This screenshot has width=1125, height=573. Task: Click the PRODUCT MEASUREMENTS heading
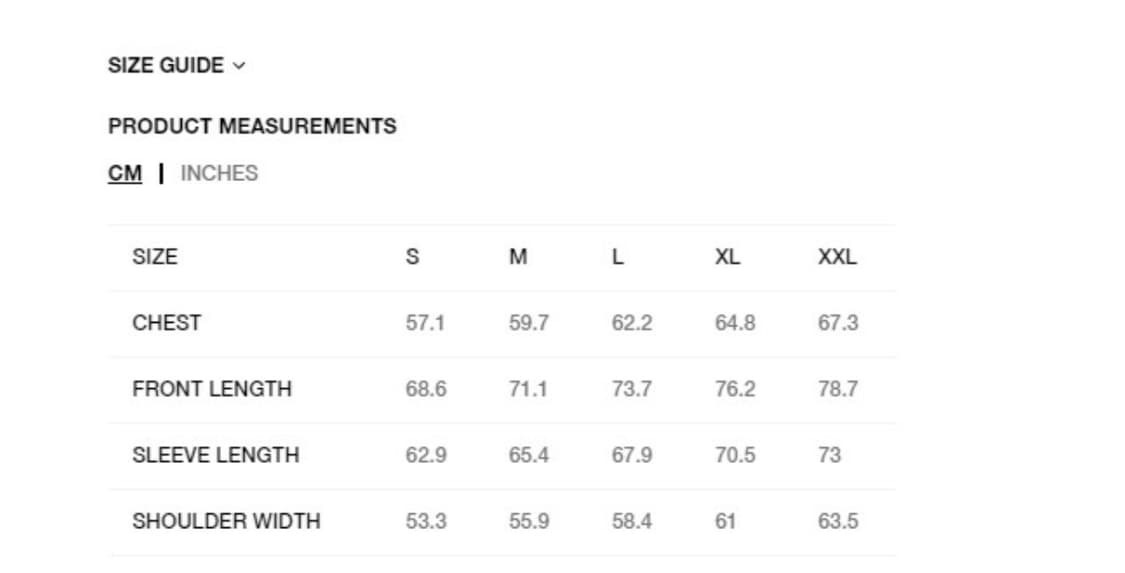click(252, 126)
